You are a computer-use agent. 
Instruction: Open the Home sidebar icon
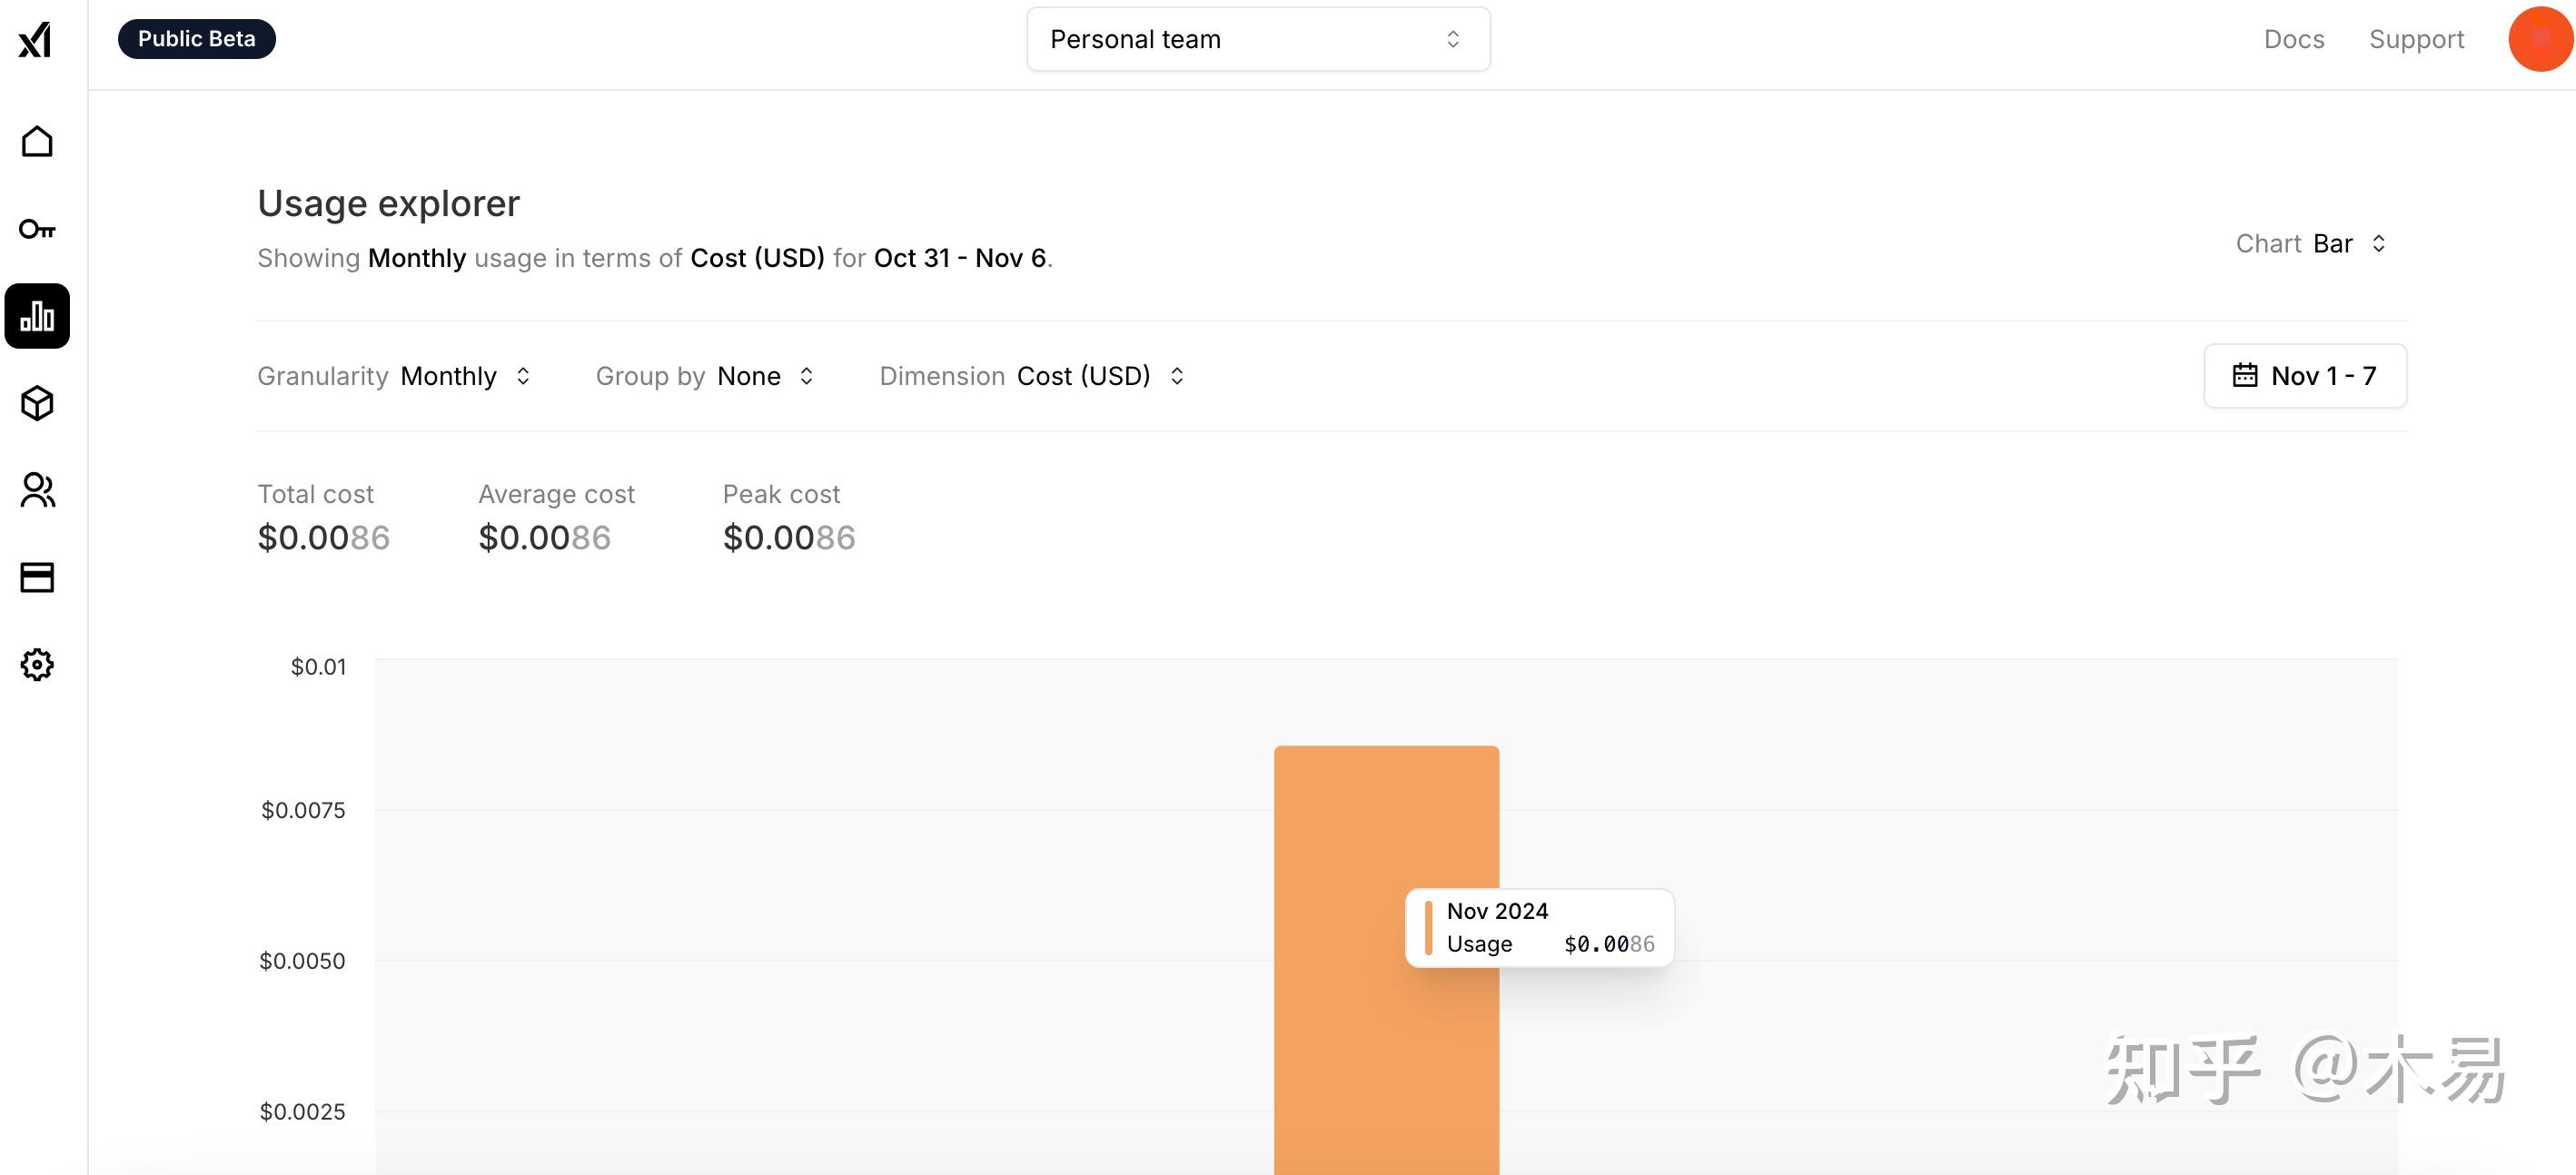(x=37, y=142)
